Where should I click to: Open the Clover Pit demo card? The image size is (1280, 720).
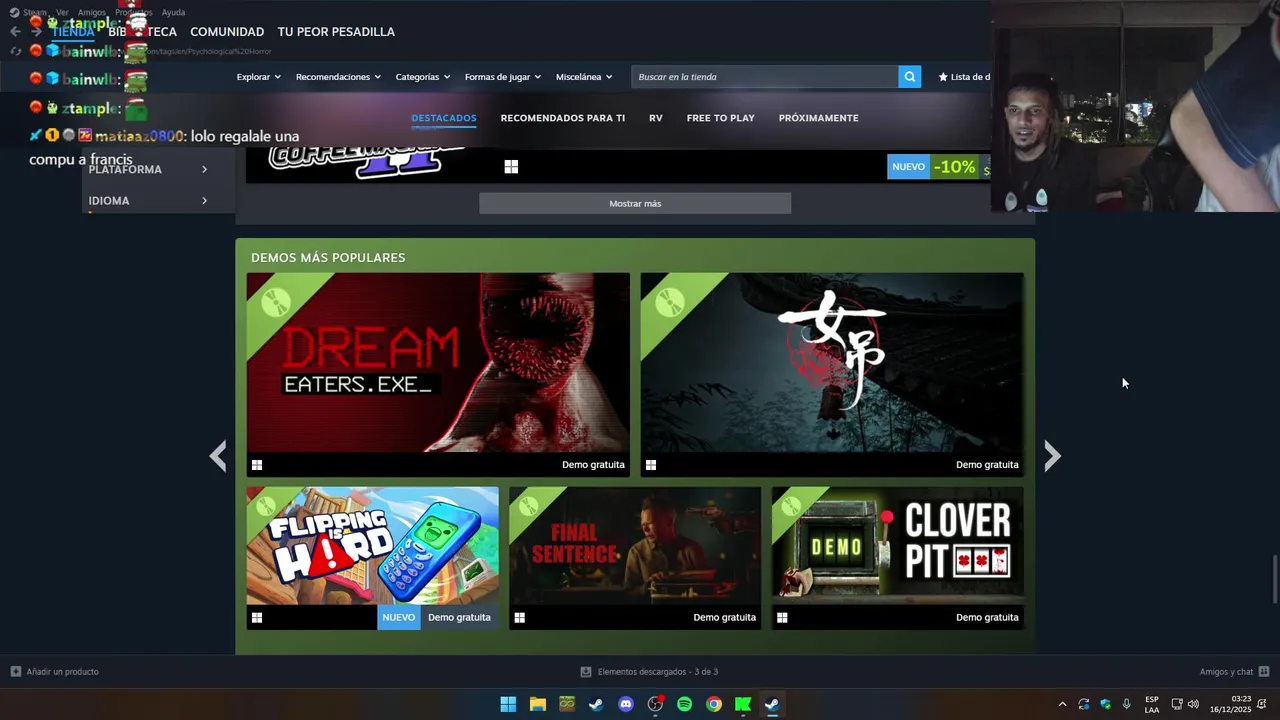(x=898, y=558)
